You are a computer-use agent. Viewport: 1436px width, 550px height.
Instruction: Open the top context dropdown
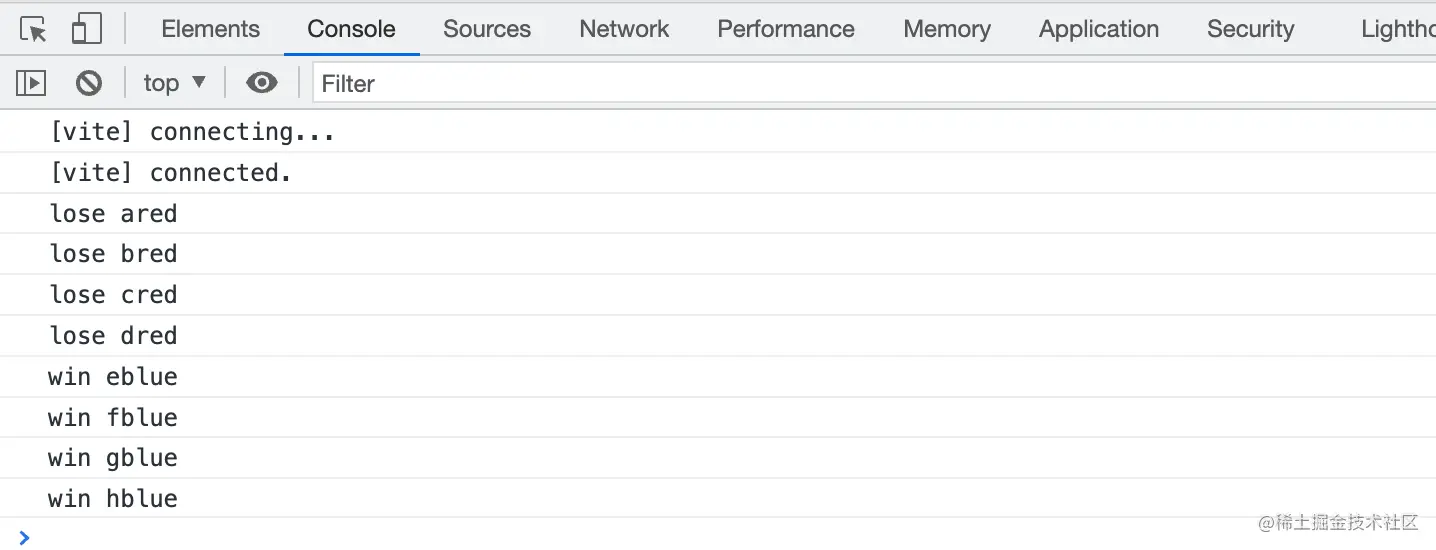point(174,83)
